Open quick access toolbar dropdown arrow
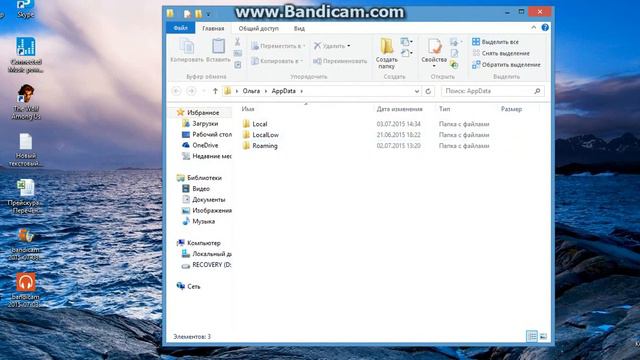This screenshot has width=640, height=360. (208, 14)
